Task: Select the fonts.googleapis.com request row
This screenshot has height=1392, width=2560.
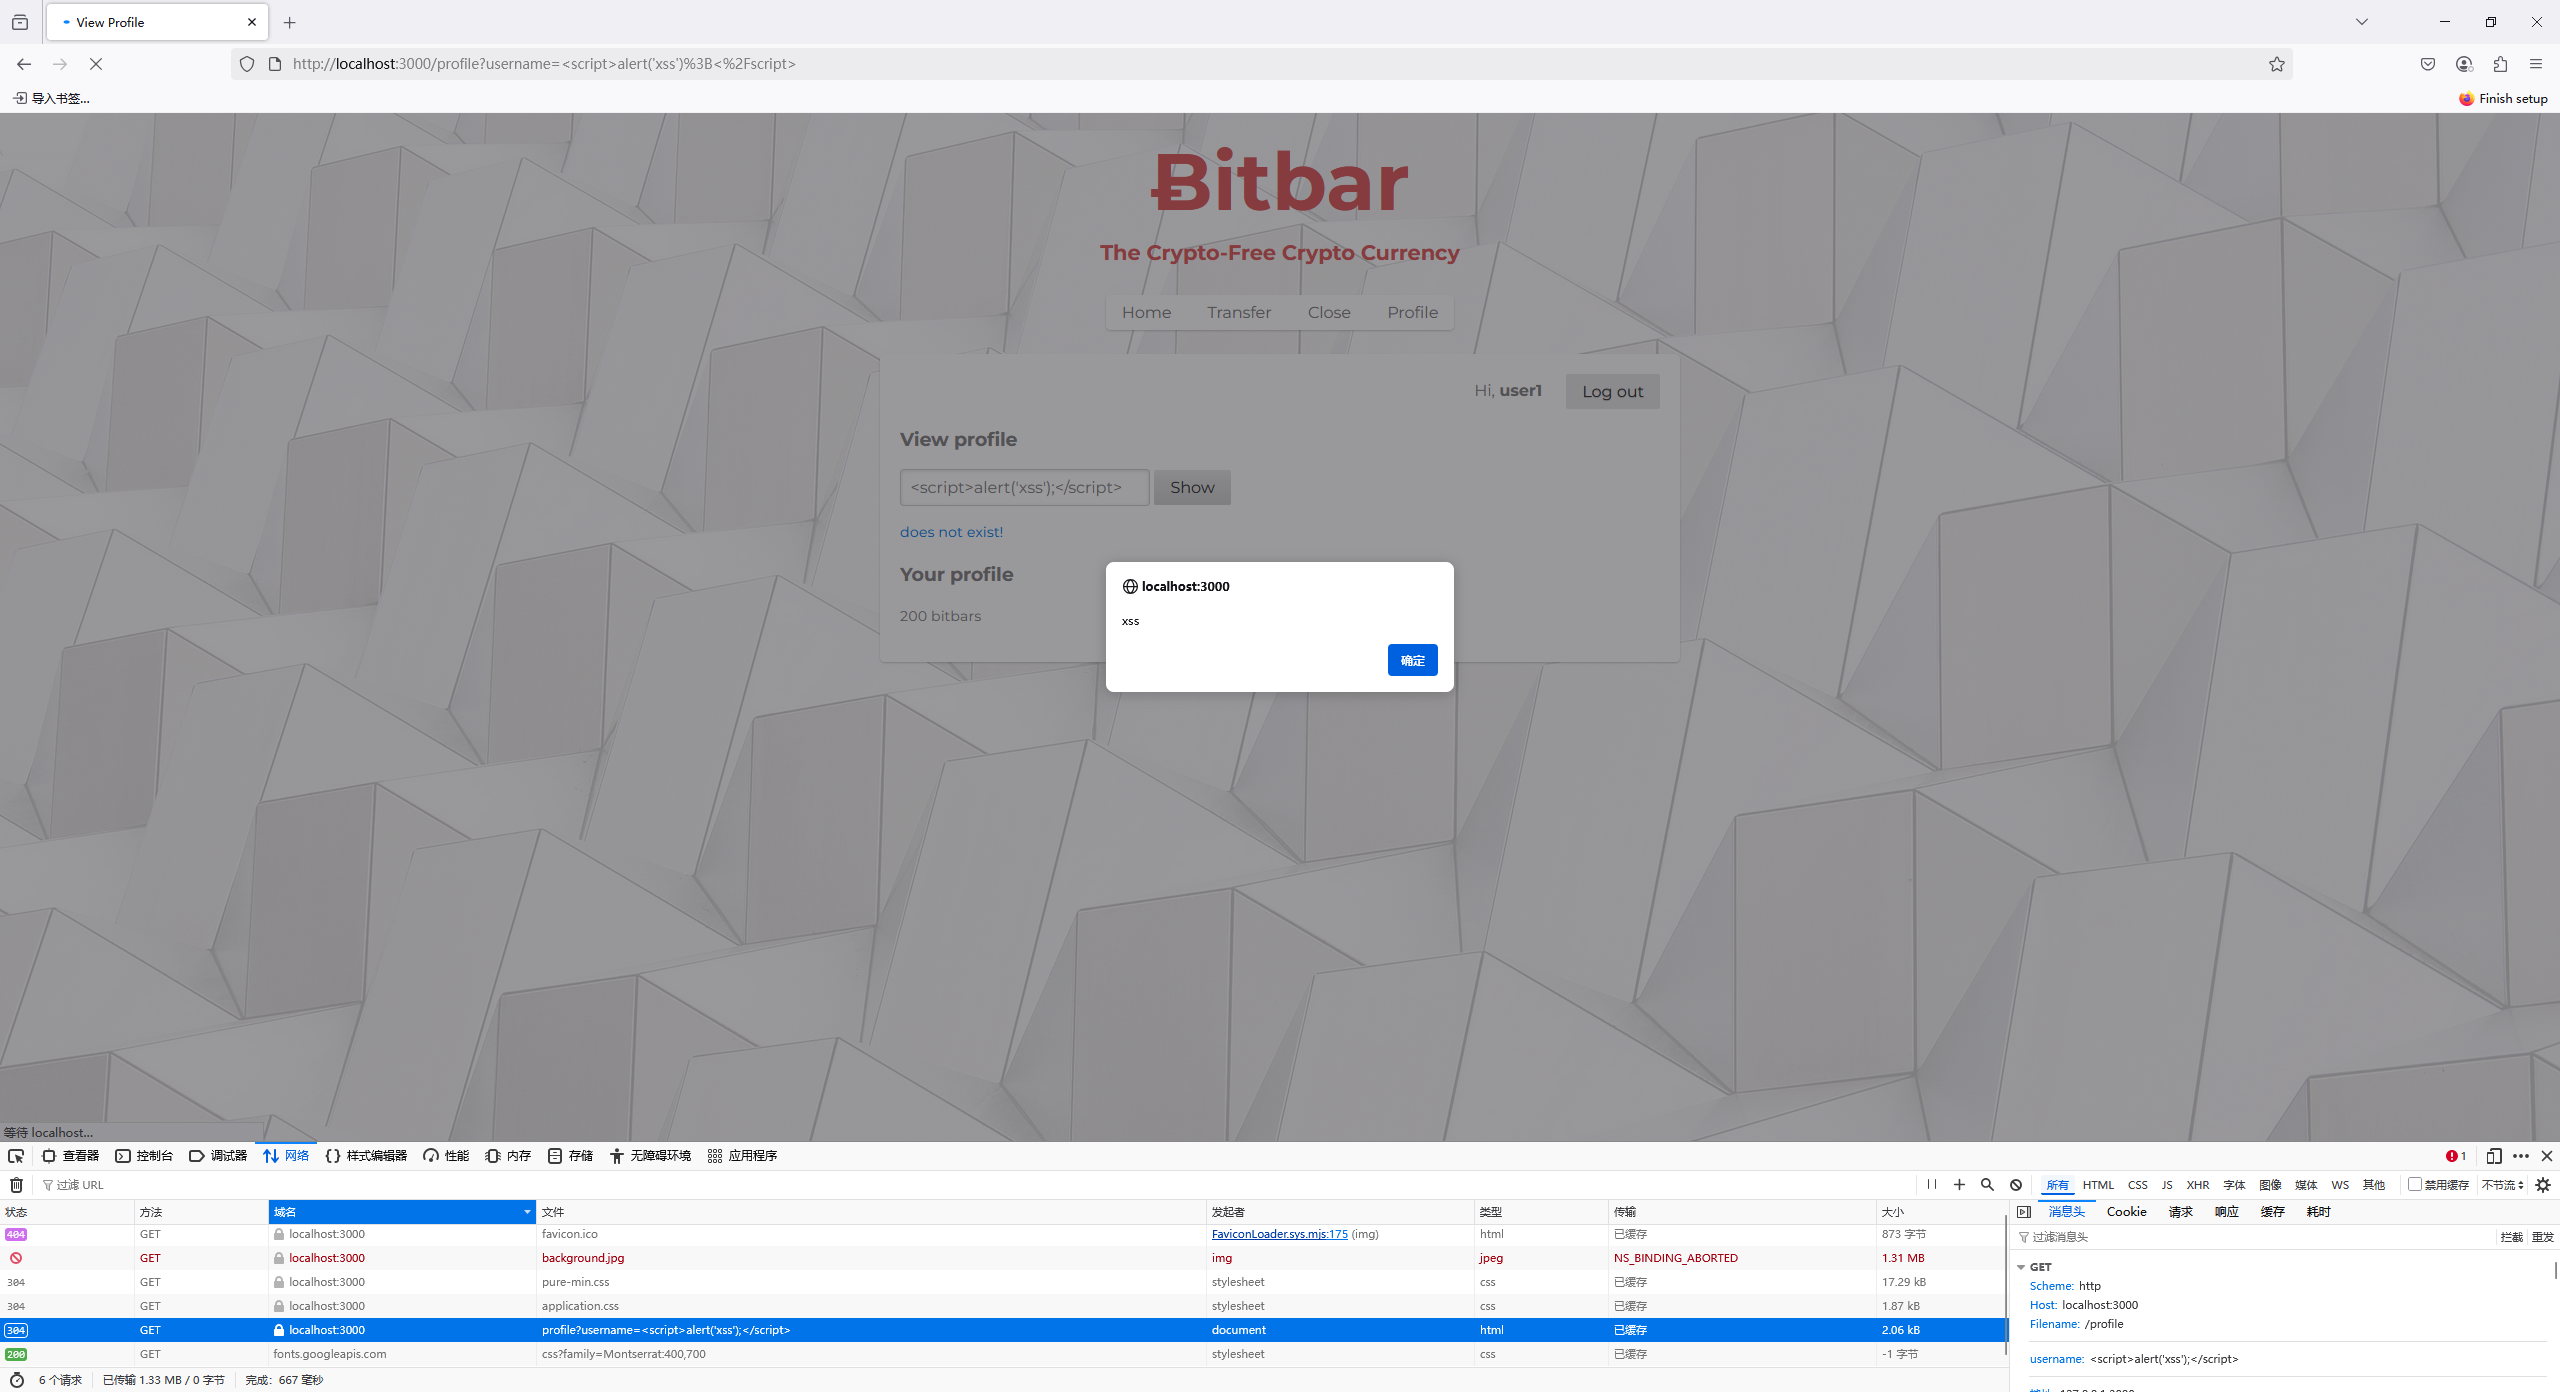Action: click(1003, 1354)
